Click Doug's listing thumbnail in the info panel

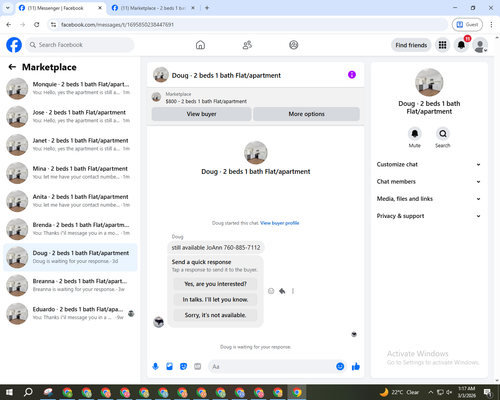pos(429,82)
